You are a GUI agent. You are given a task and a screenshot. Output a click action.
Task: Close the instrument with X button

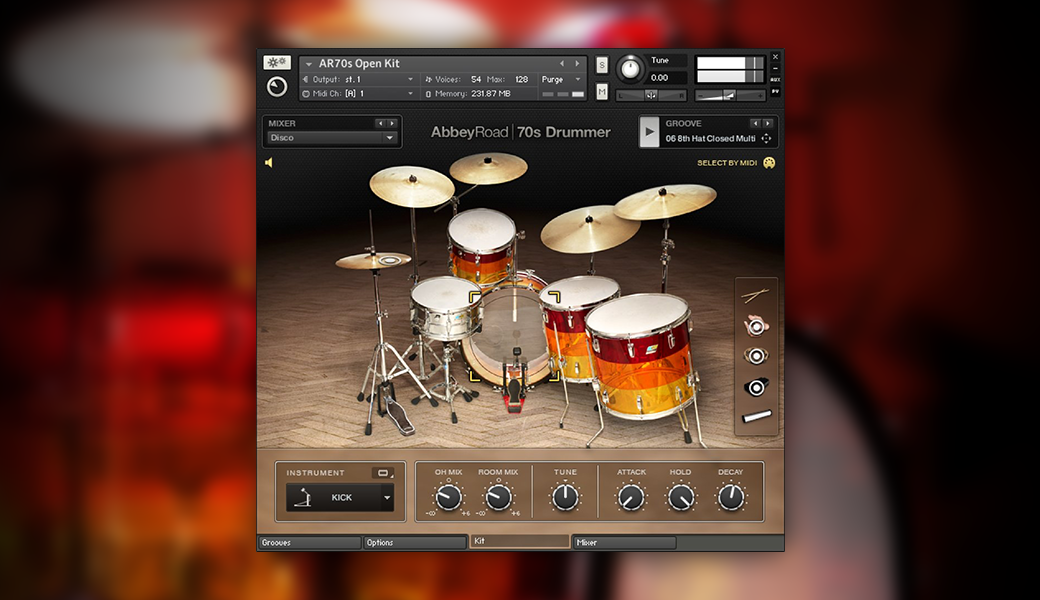click(775, 57)
